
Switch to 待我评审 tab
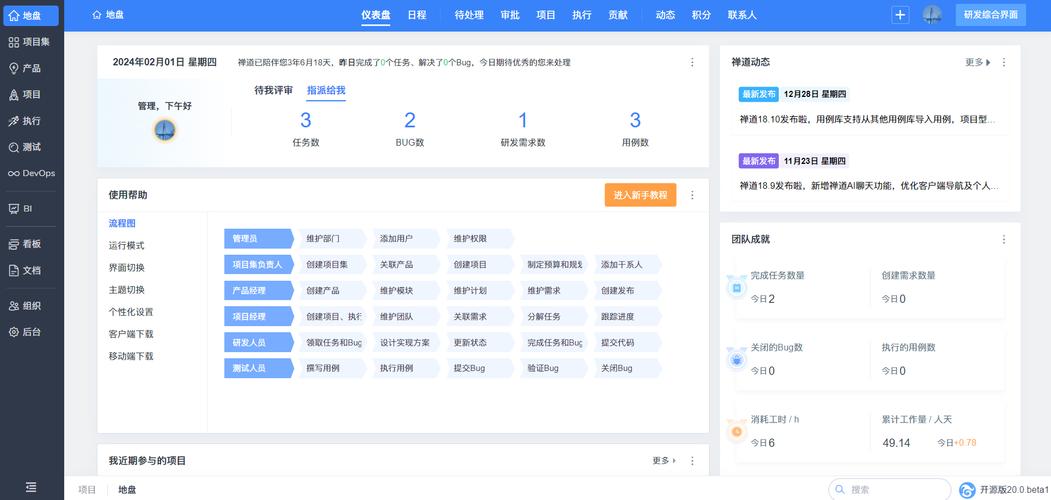(x=273, y=90)
